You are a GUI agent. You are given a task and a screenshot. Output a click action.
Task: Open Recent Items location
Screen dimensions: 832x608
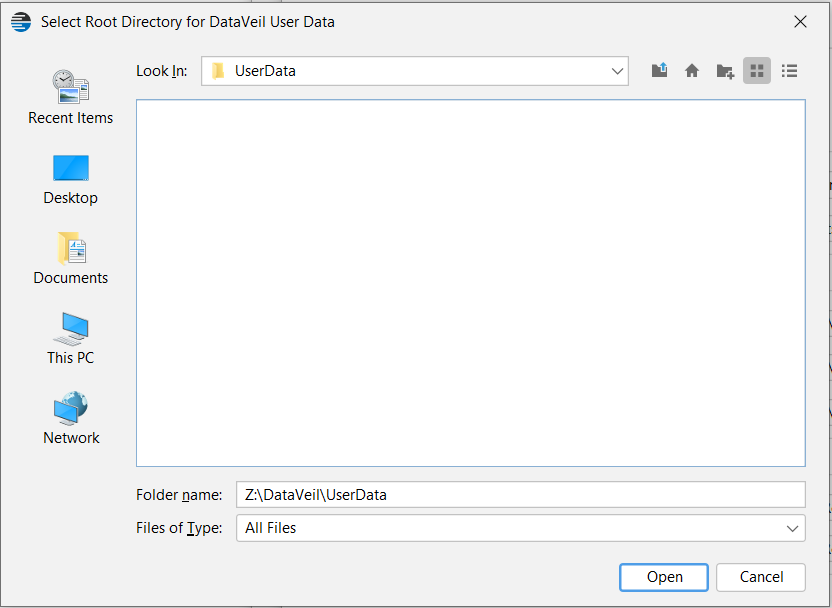(71, 97)
